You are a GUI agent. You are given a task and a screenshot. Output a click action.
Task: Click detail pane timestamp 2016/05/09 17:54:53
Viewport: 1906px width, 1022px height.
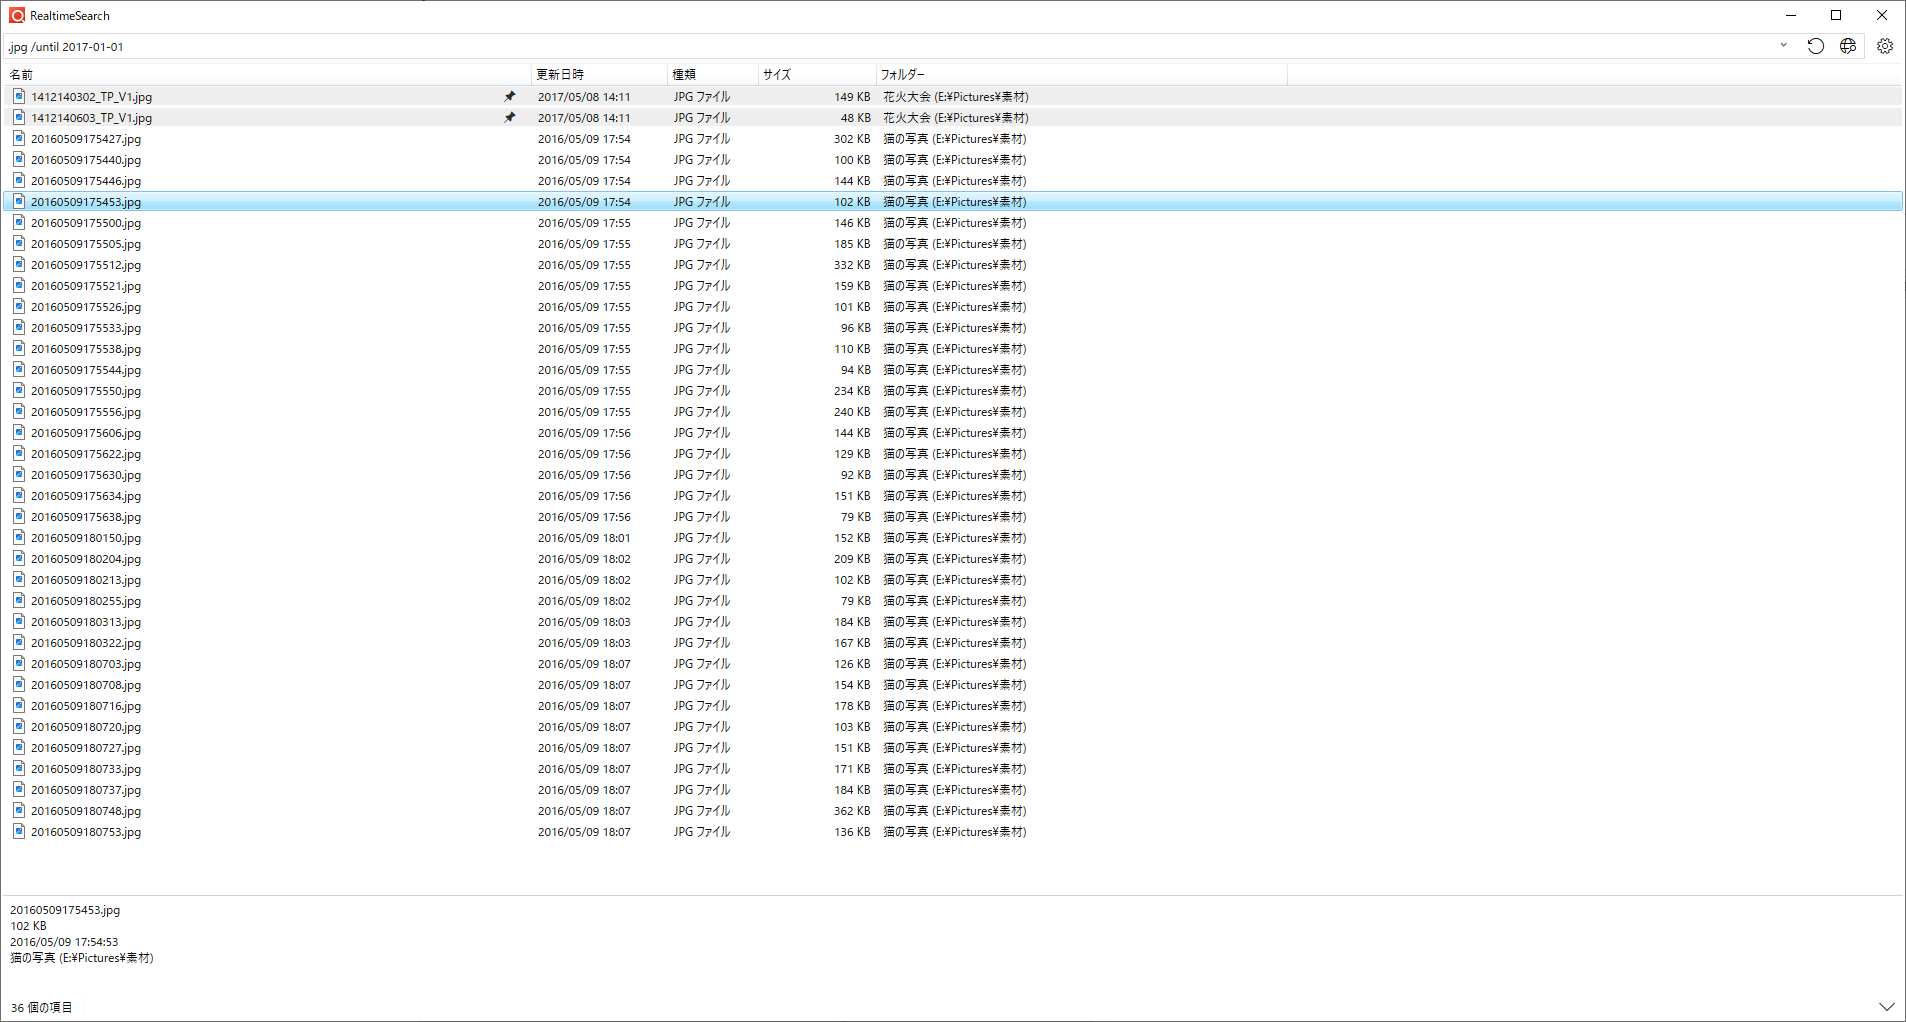coord(64,942)
